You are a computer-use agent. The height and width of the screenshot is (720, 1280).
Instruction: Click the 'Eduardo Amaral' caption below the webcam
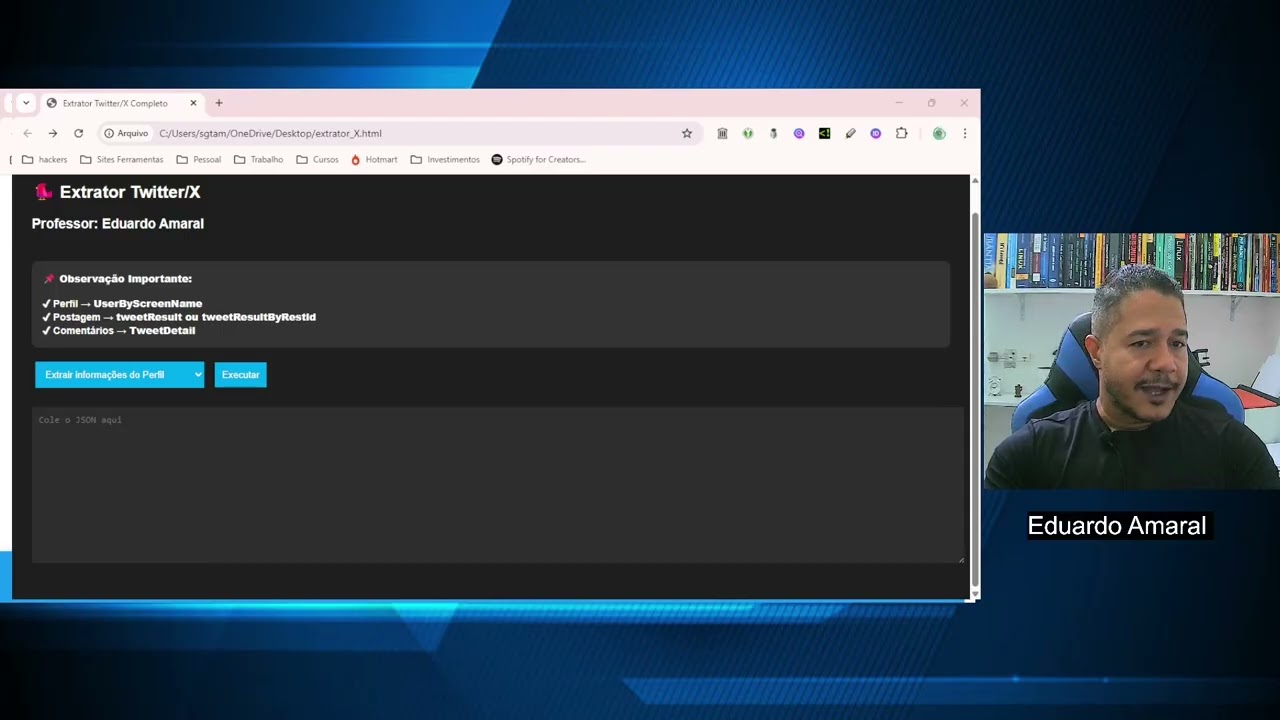1117,526
